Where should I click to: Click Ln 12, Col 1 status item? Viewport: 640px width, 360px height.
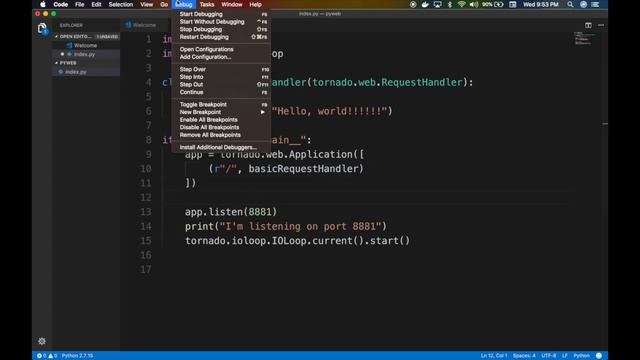pyautogui.click(x=493, y=356)
